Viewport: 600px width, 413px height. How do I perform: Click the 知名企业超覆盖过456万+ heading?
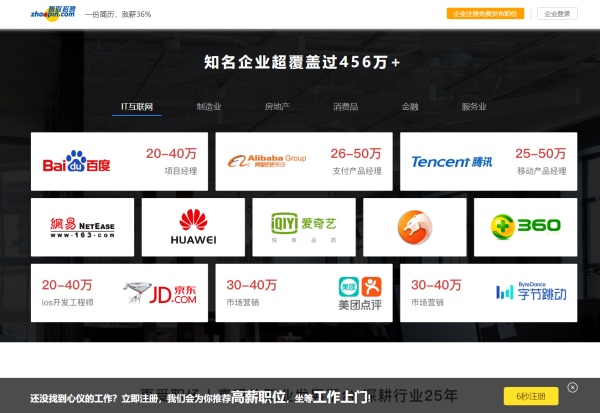pos(302,62)
